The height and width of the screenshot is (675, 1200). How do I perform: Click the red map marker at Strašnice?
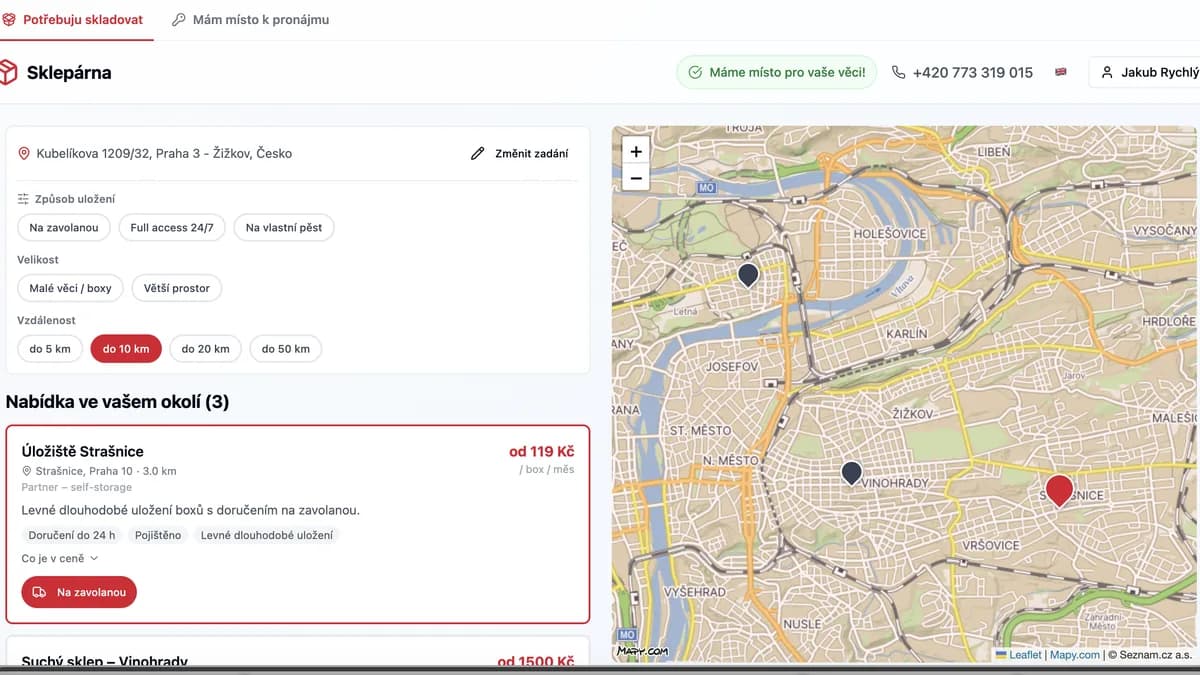(1059, 490)
